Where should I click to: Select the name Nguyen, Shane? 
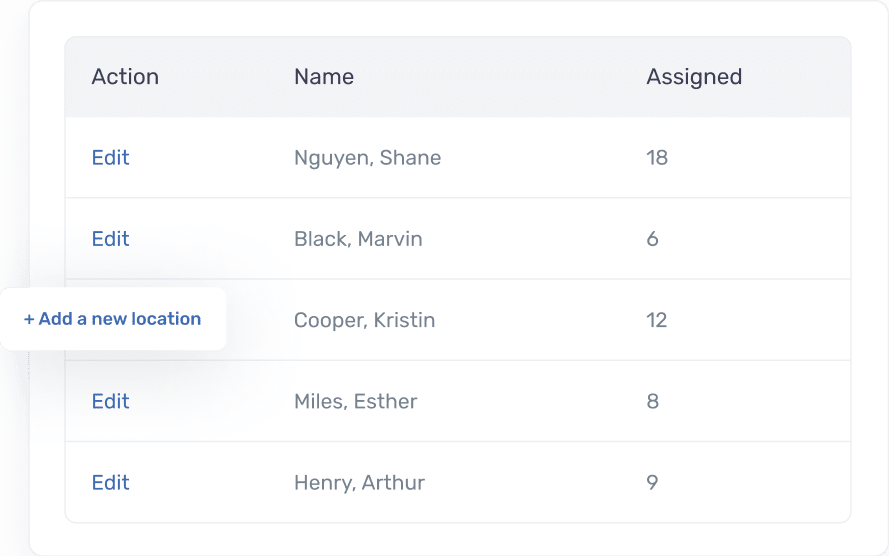click(x=367, y=158)
